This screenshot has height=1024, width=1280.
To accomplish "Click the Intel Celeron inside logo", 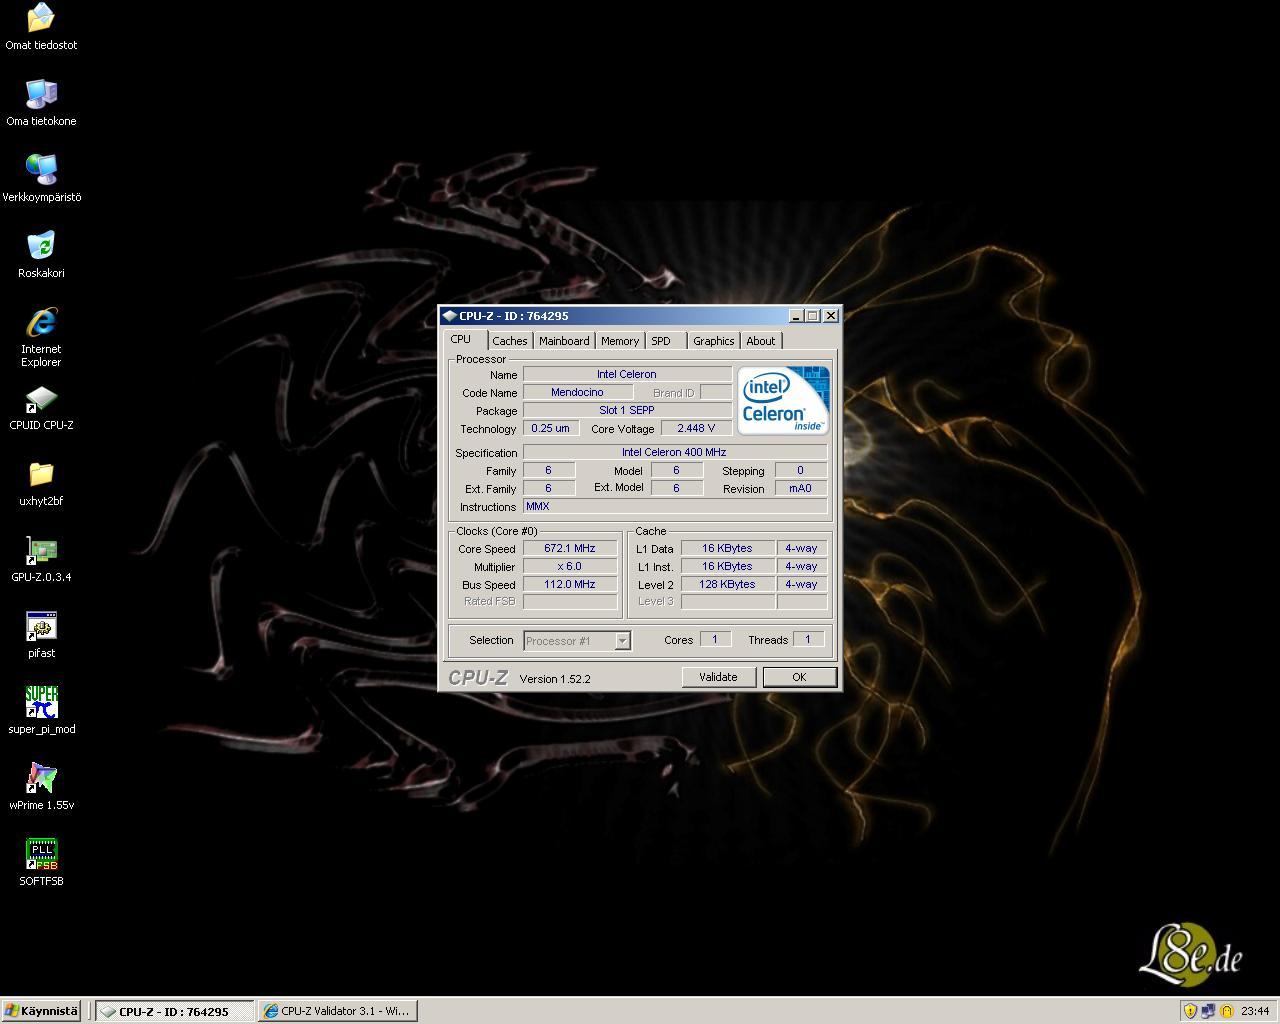I will (783, 400).
